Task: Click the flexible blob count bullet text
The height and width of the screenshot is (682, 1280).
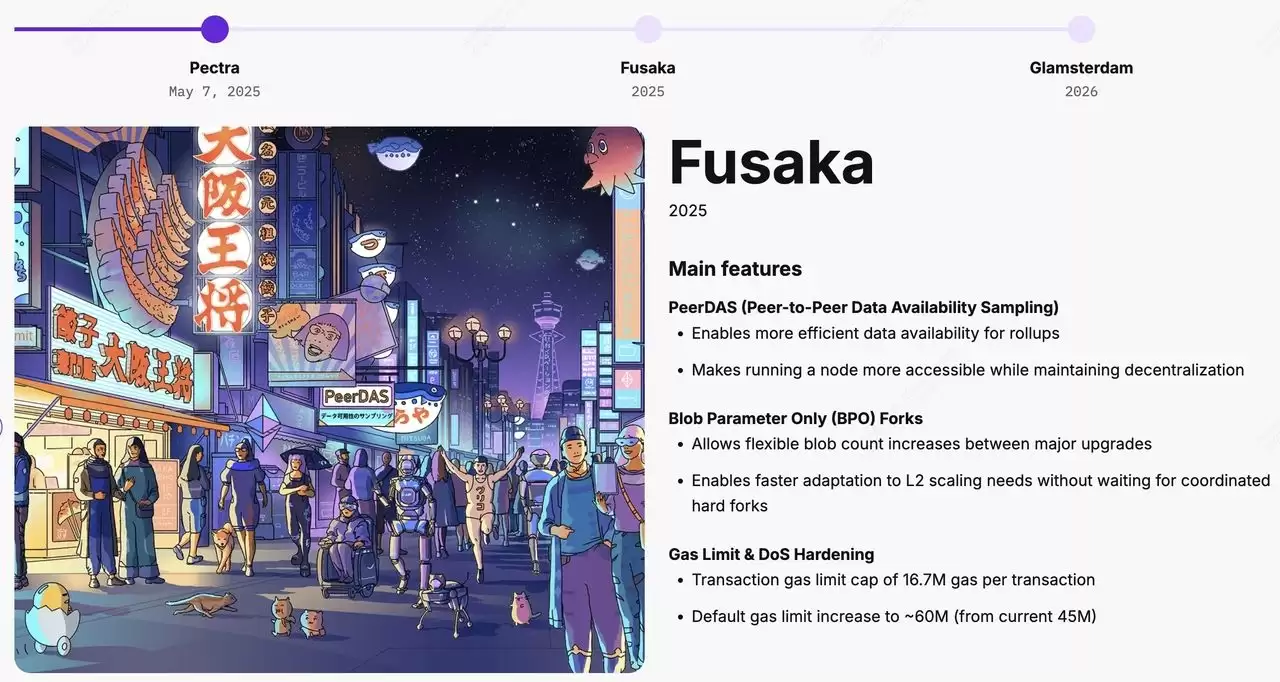Action: tap(921, 443)
